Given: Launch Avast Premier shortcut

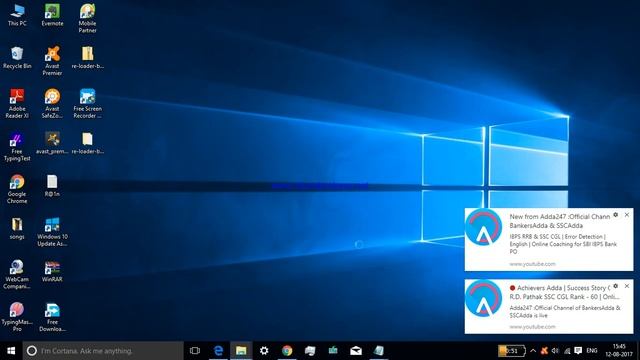Looking at the screenshot, I should [x=52, y=61].
